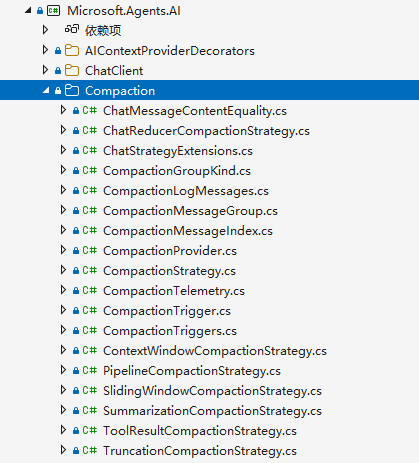Click the C# icon of CompactionTelemetry.cs

[x=90, y=290]
